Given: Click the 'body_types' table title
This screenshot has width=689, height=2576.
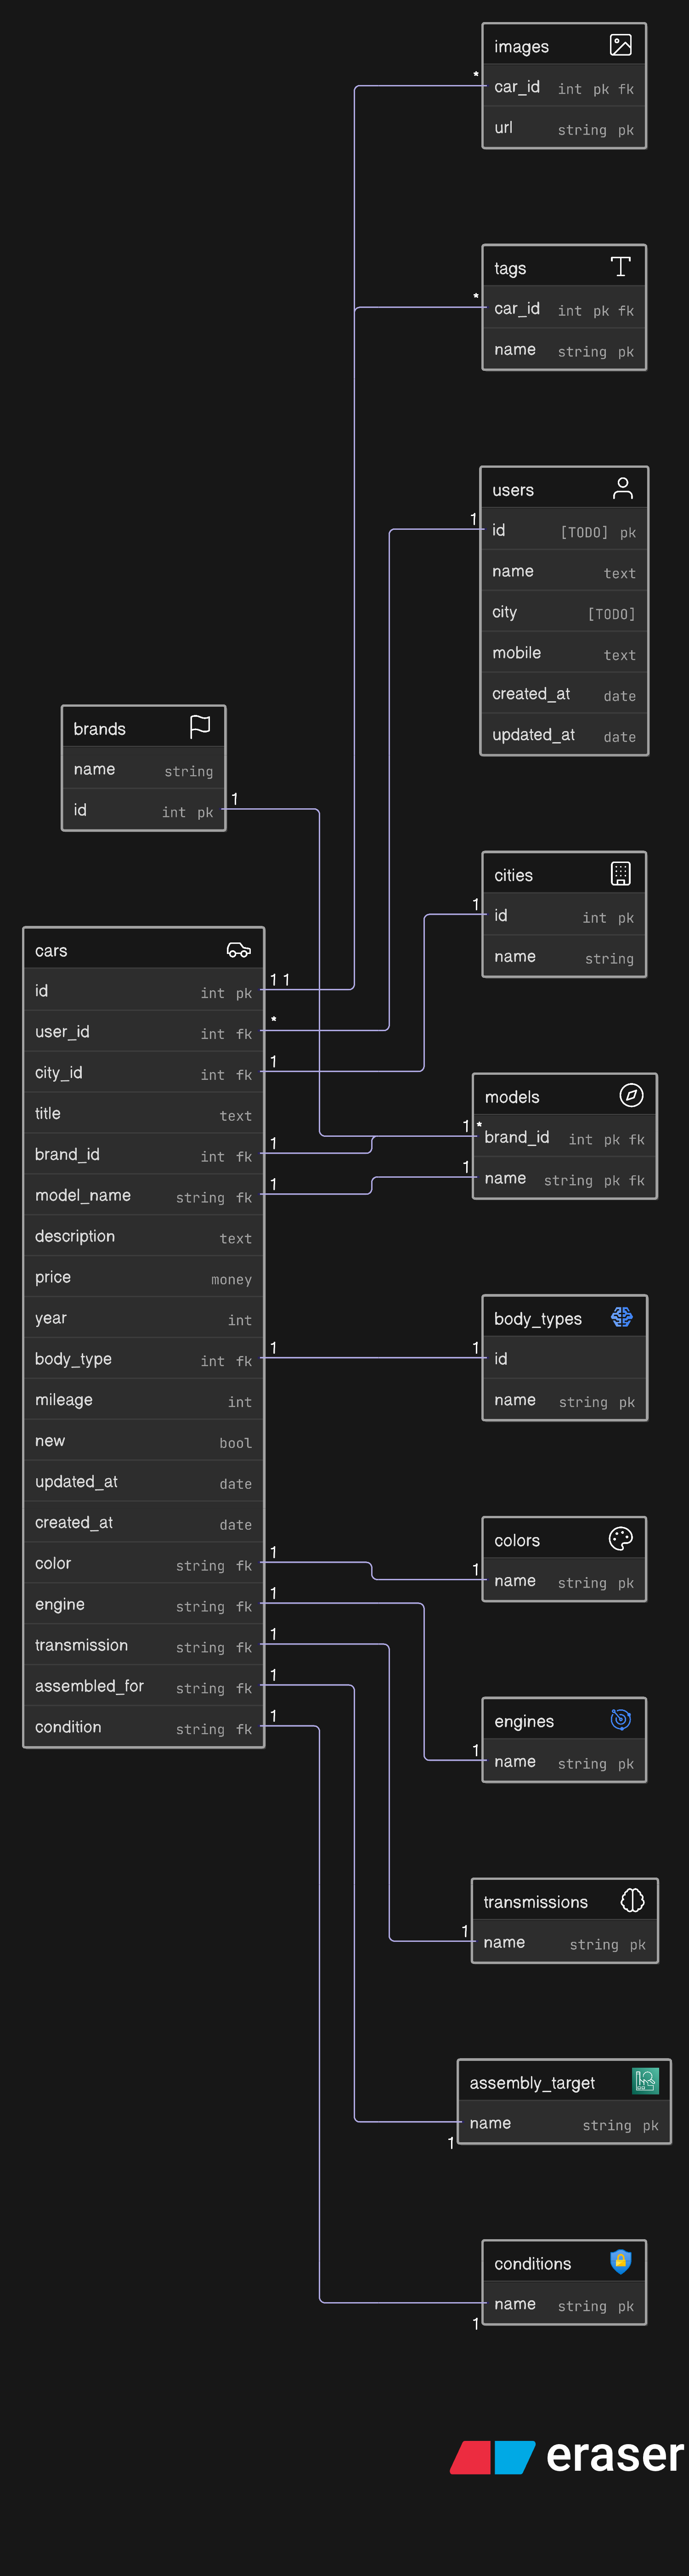Looking at the screenshot, I should pyautogui.click(x=538, y=1319).
